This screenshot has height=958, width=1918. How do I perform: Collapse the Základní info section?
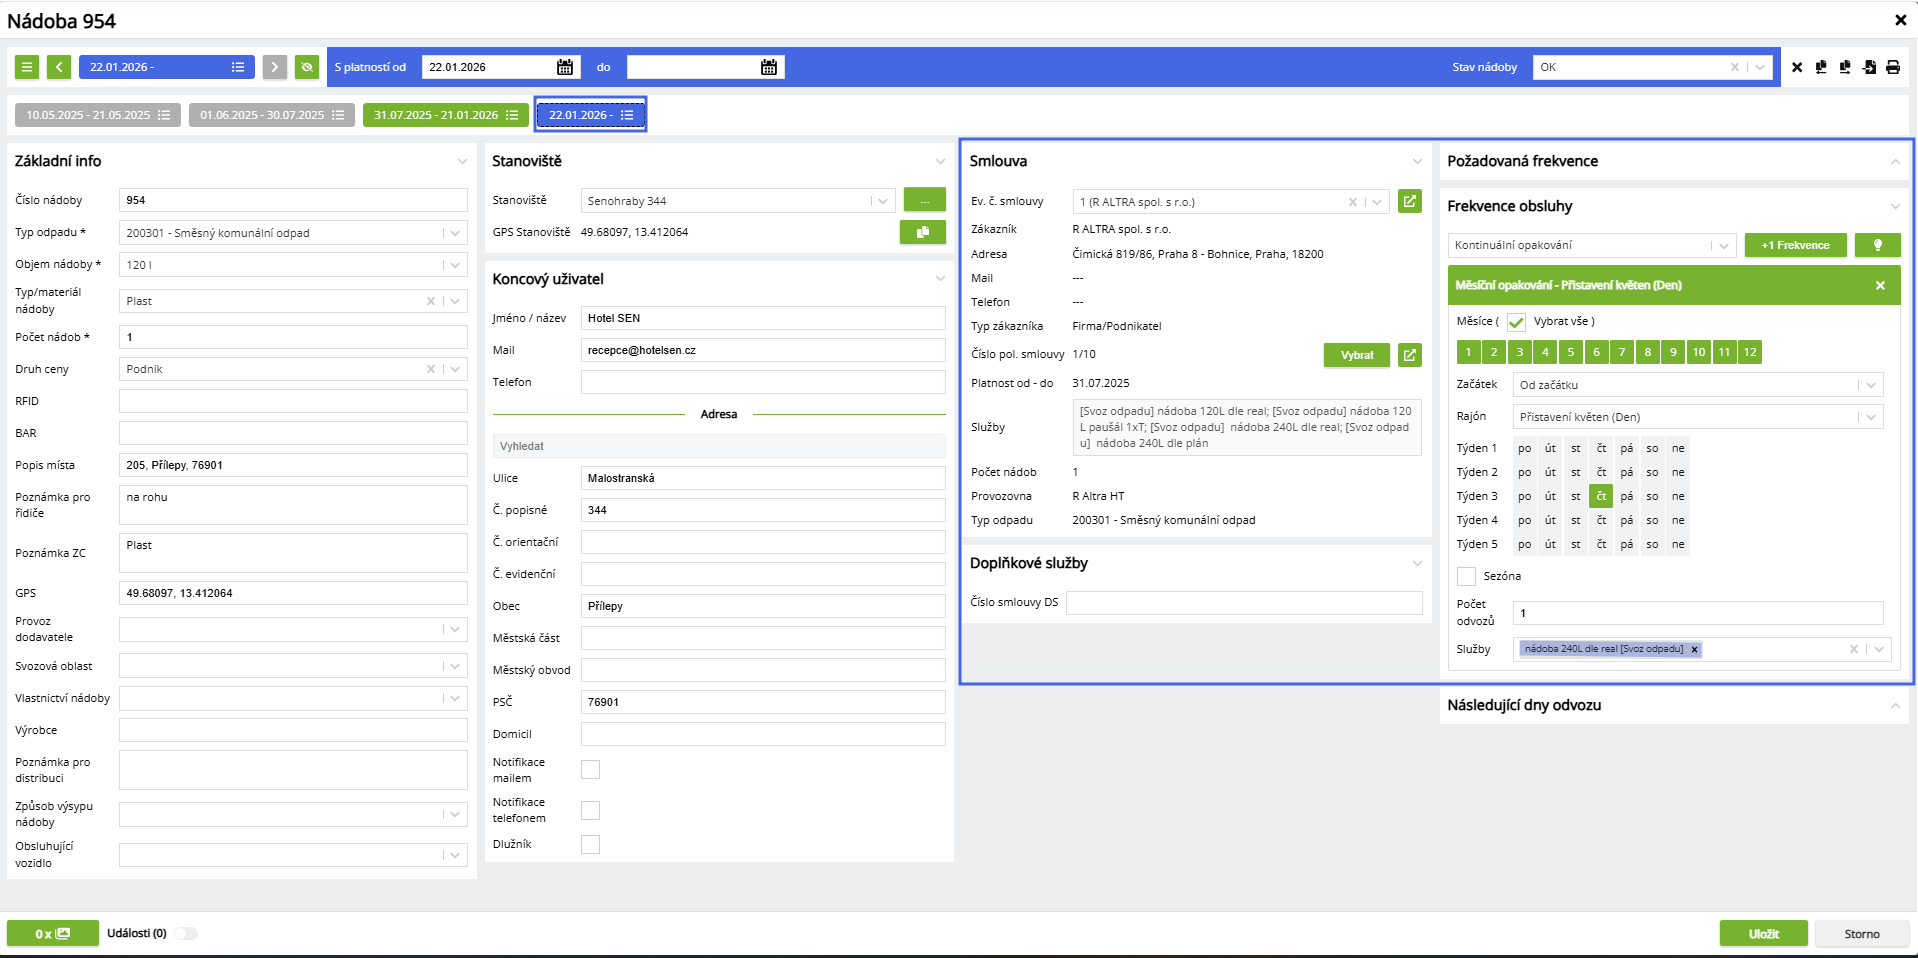click(462, 161)
